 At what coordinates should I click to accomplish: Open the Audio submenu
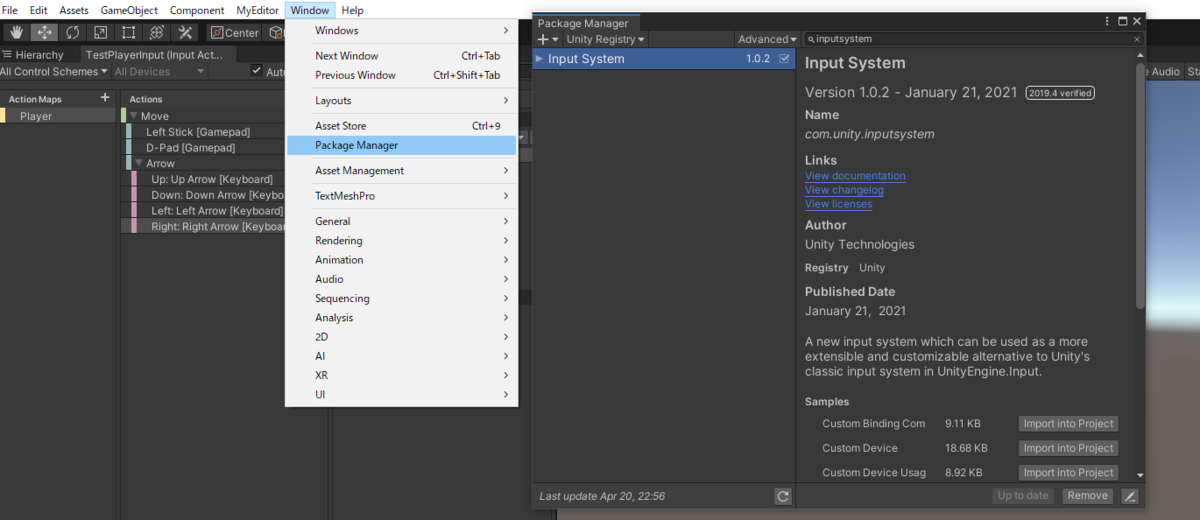400,279
